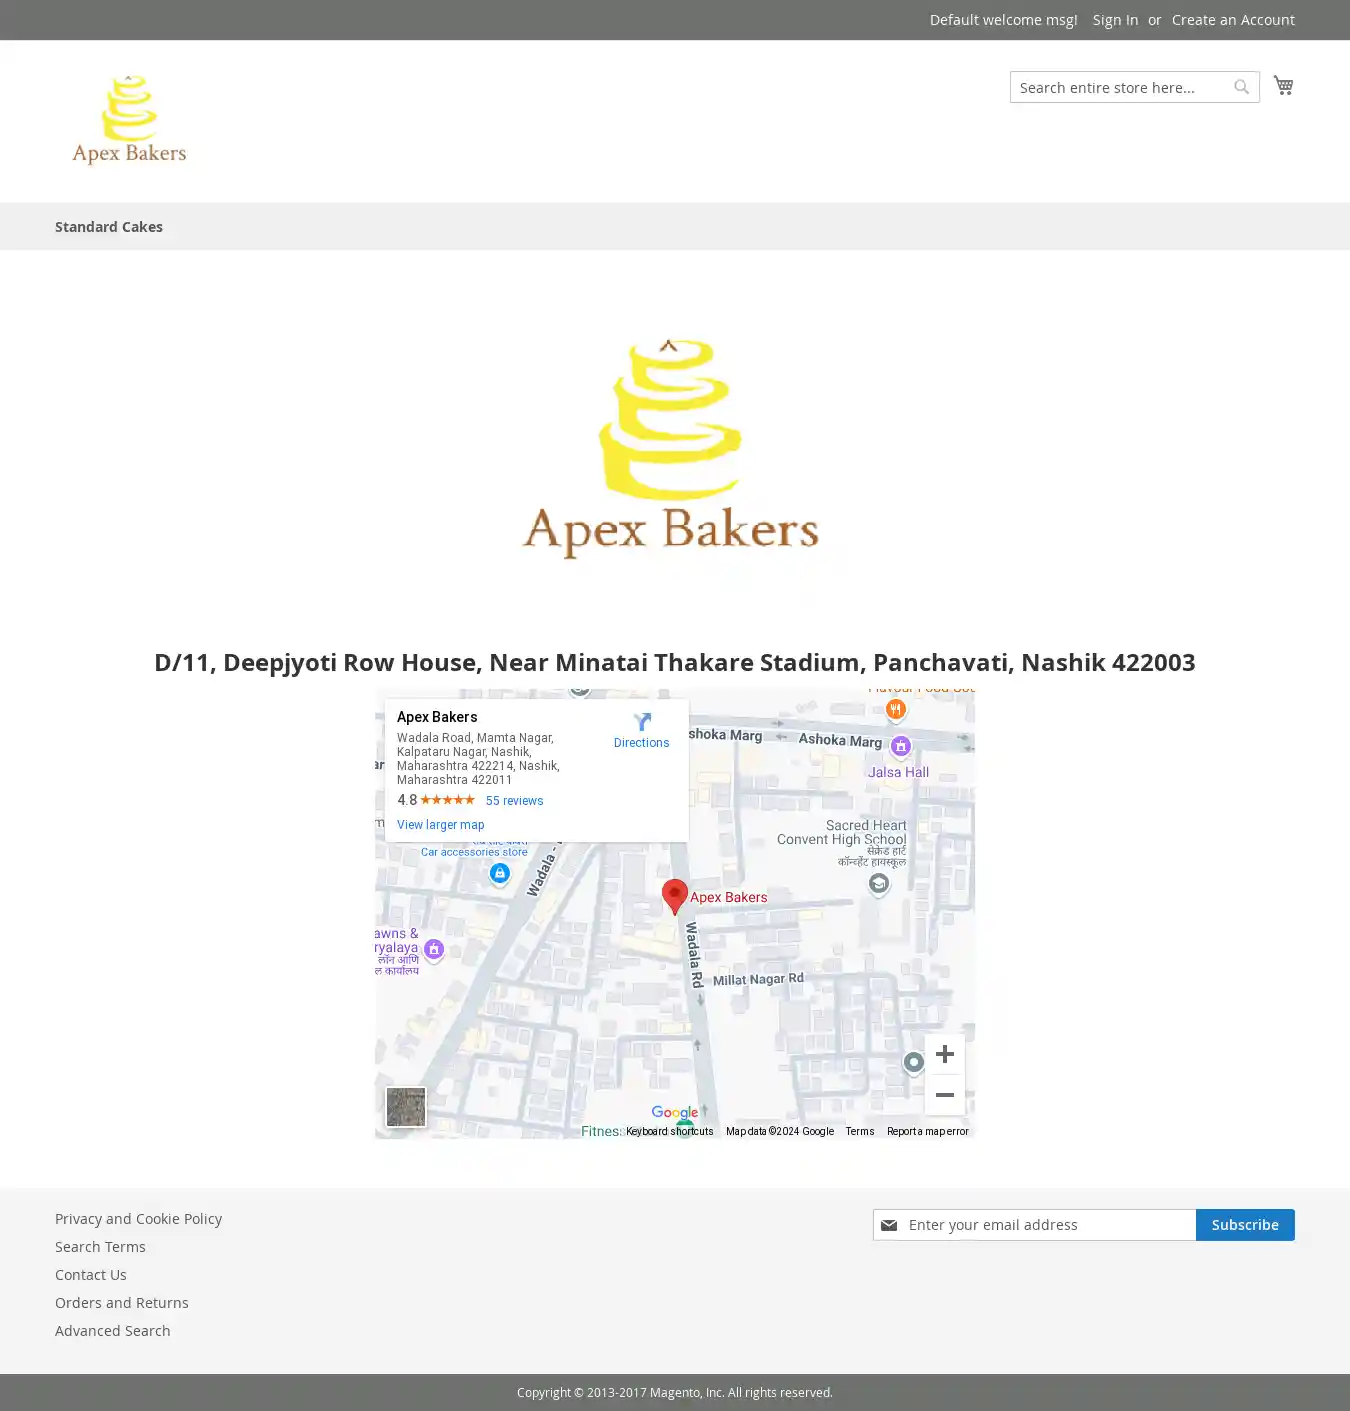Open Create an Account page

click(x=1233, y=20)
